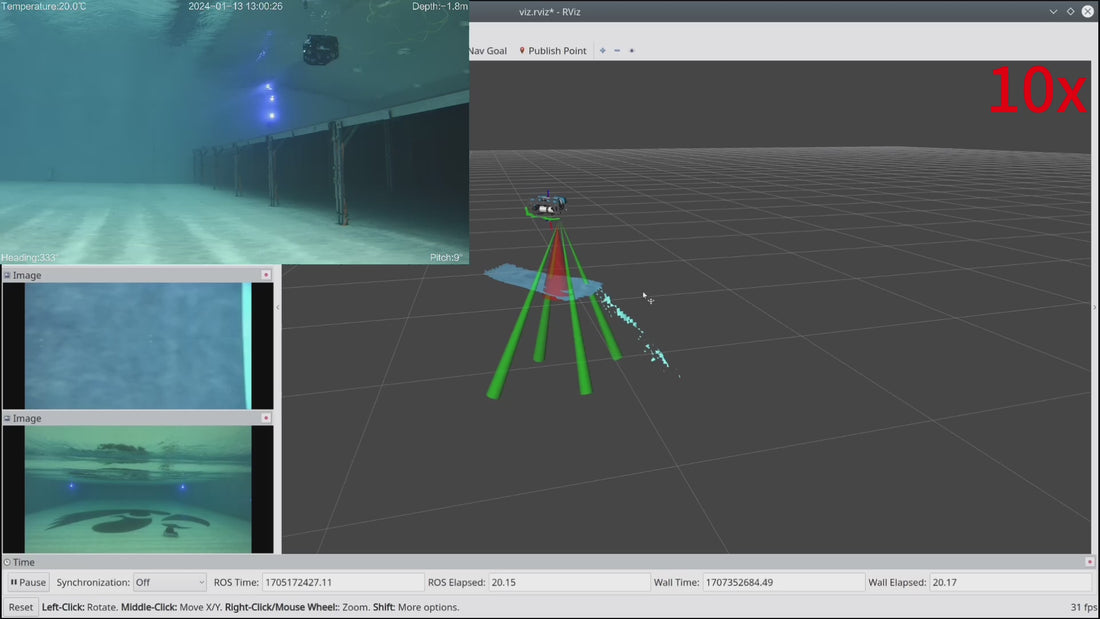Click the RViz window shade chevron

click(1053, 11)
